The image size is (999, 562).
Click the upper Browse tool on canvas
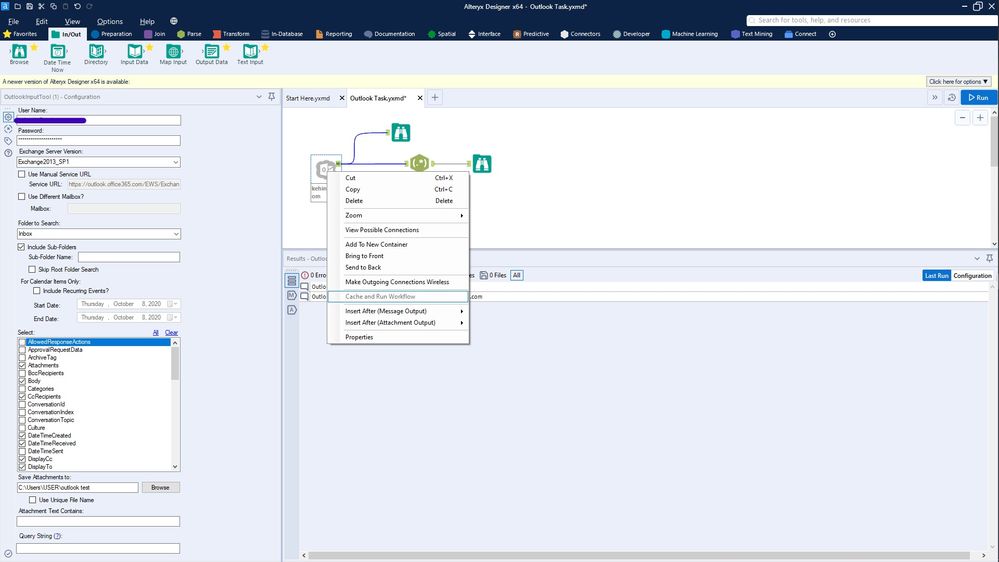point(401,133)
